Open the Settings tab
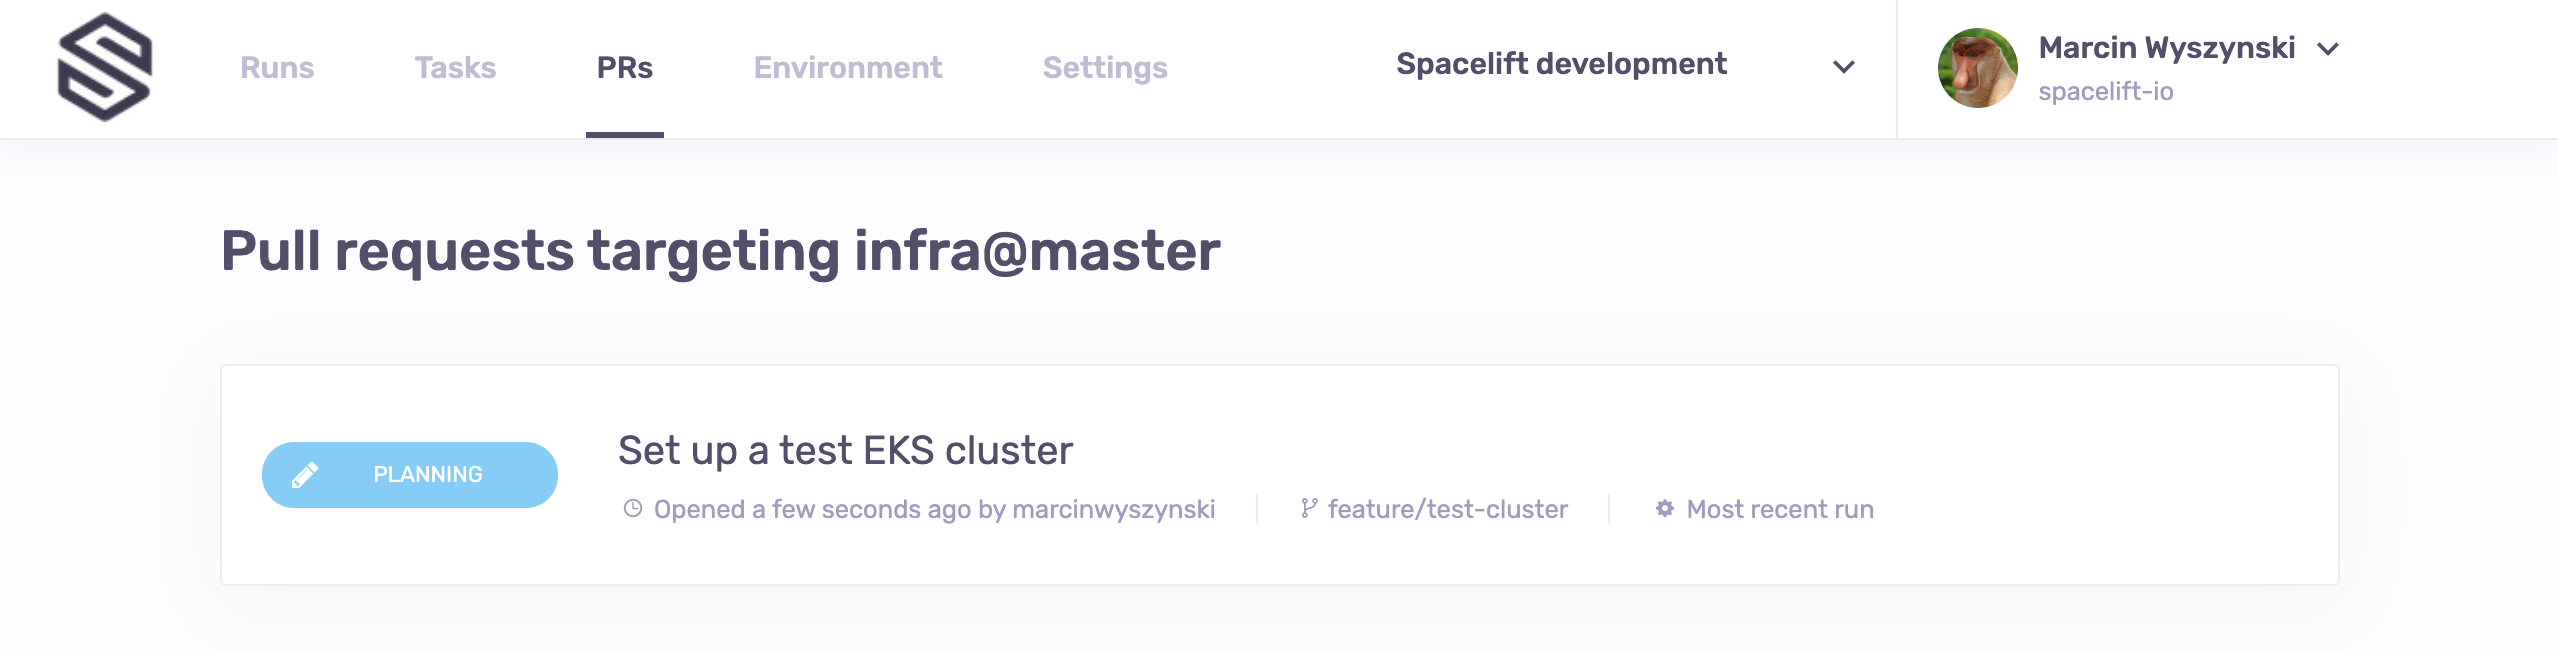The width and height of the screenshot is (2558, 650). pyautogui.click(x=1105, y=68)
